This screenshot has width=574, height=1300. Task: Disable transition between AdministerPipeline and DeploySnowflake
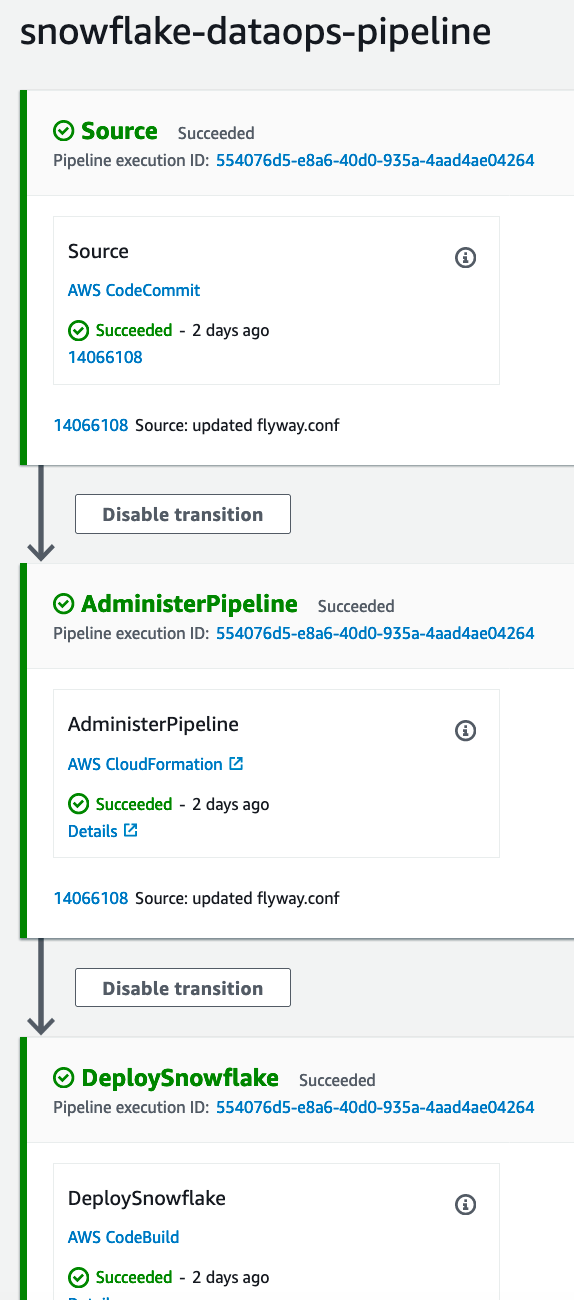tap(183, 988)
